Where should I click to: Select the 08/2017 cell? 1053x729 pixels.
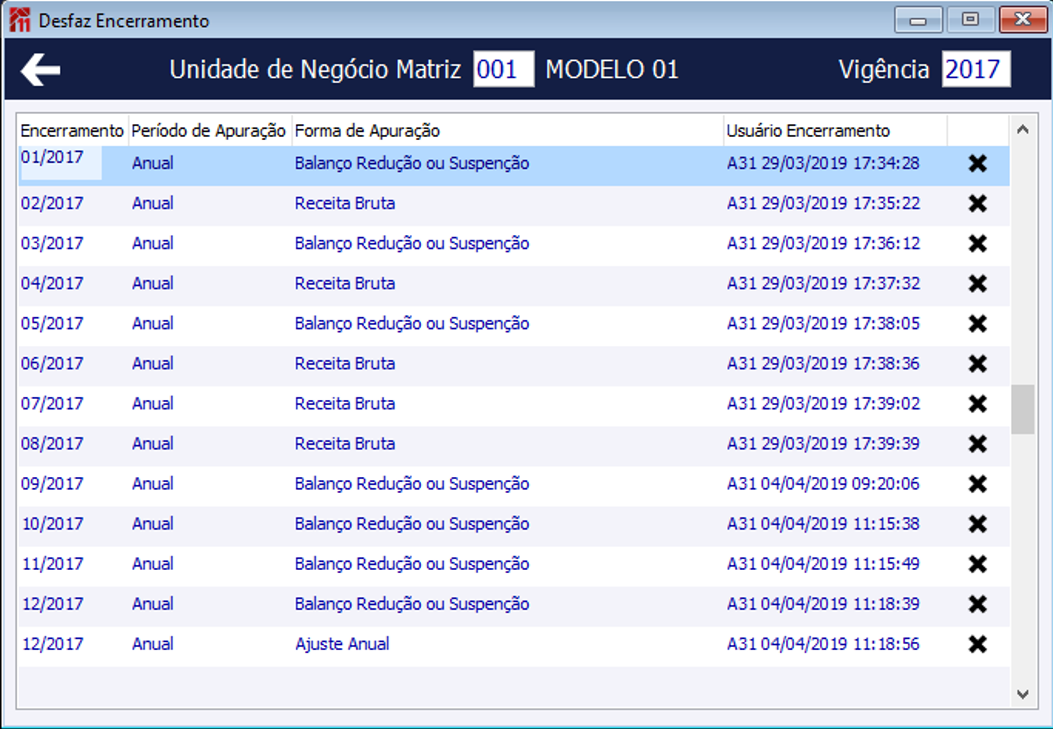52,444
